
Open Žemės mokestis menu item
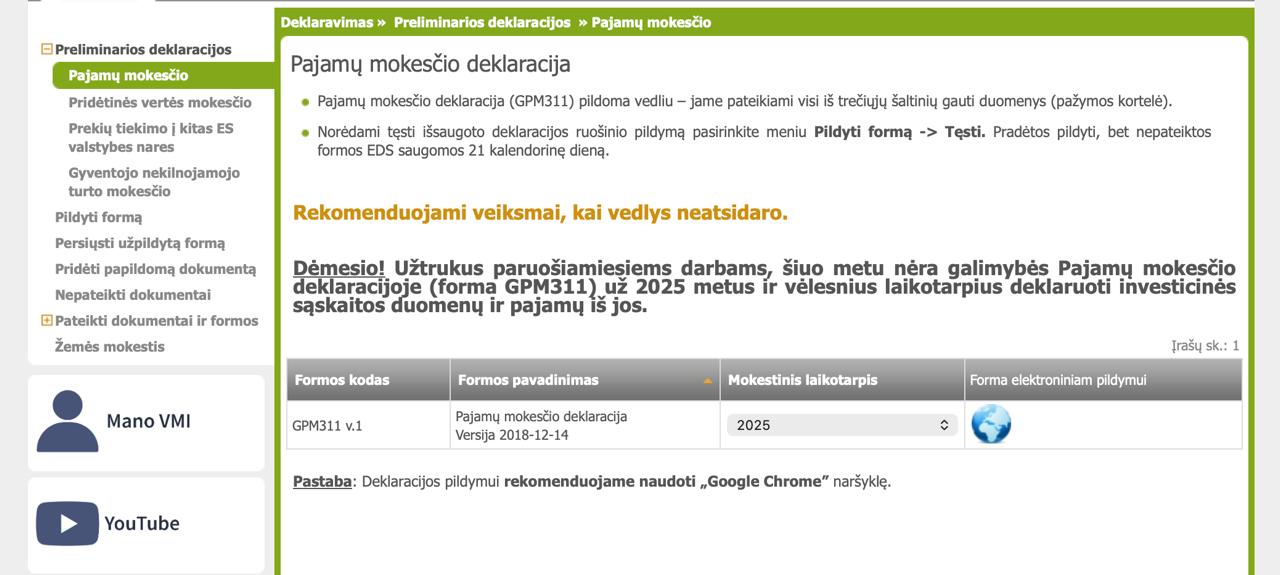coord(110,346)
